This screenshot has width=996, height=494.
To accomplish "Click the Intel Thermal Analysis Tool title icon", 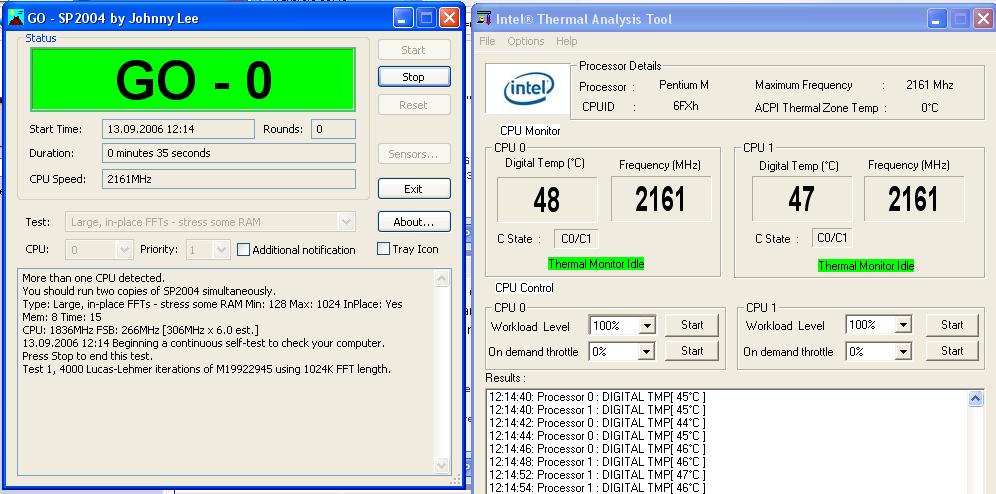I will [x=484, y=18].
